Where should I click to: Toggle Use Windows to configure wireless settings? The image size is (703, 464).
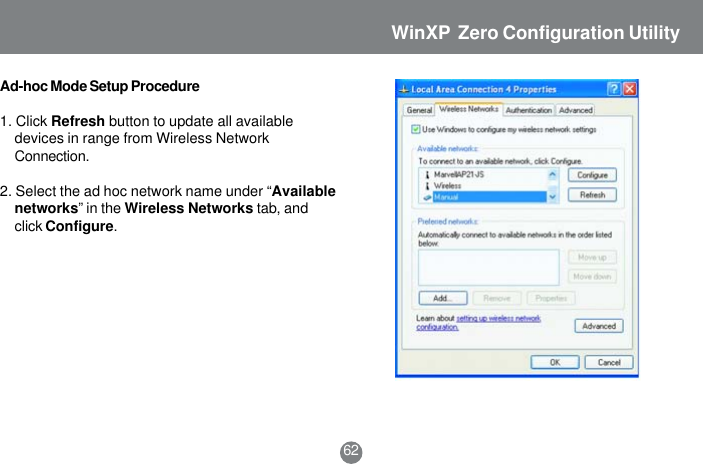[416, 130]
